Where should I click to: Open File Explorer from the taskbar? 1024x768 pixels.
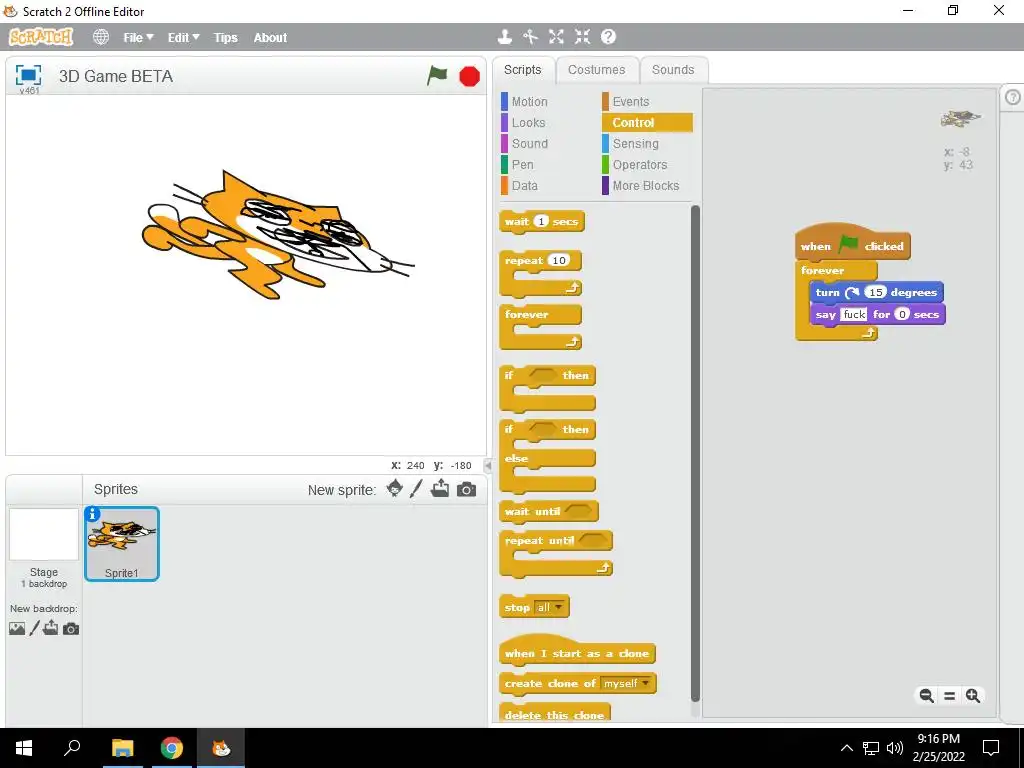click(122, 748)
